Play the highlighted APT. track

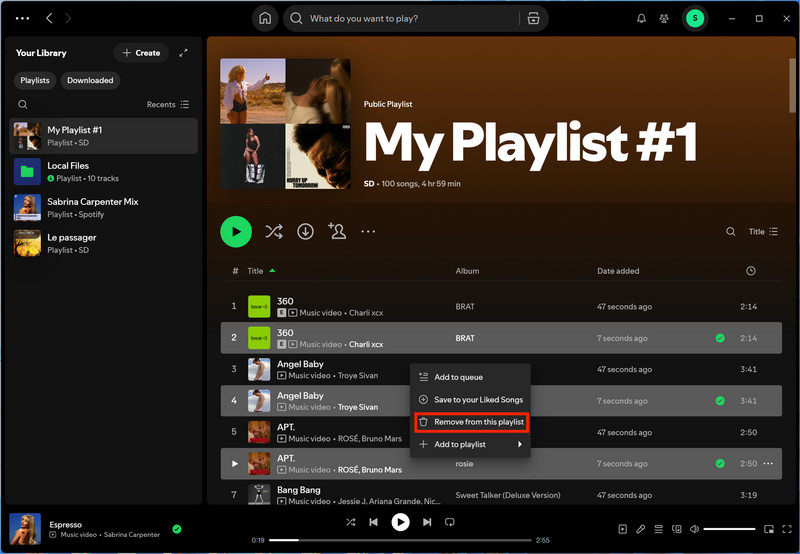pos(235,464)
